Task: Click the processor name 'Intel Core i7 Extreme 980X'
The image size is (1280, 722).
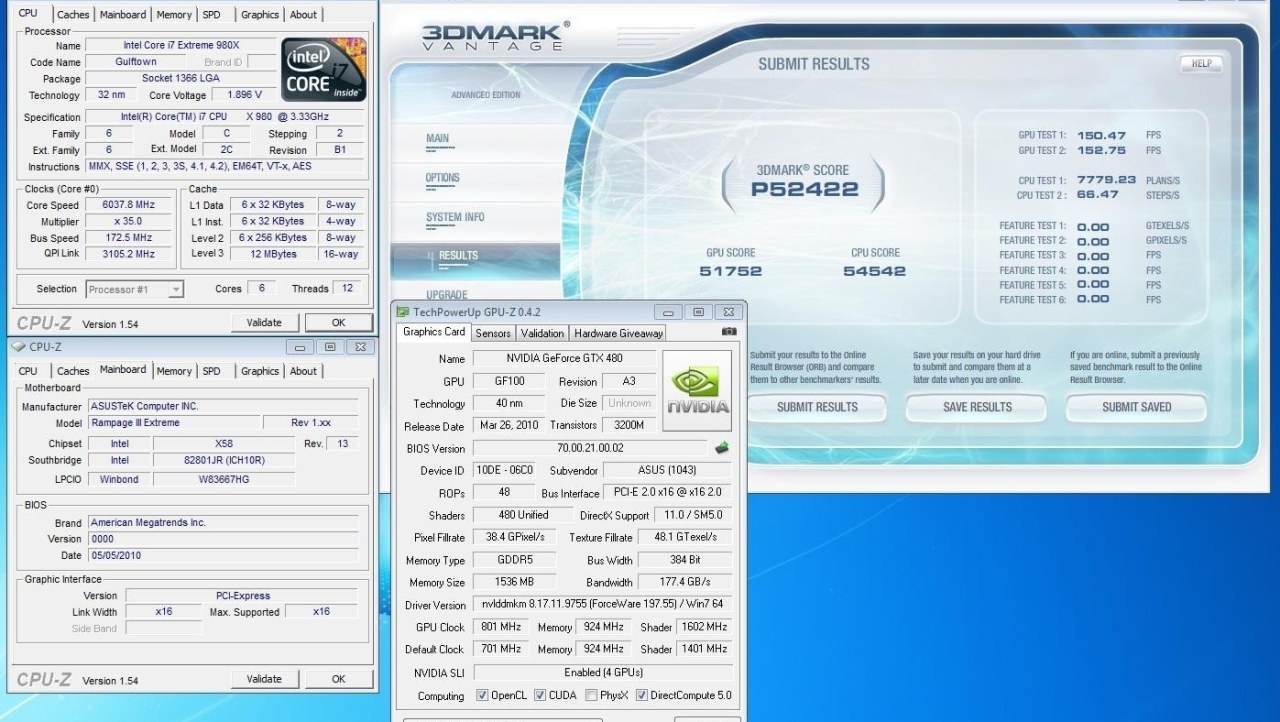Action: tap(180, 46)
